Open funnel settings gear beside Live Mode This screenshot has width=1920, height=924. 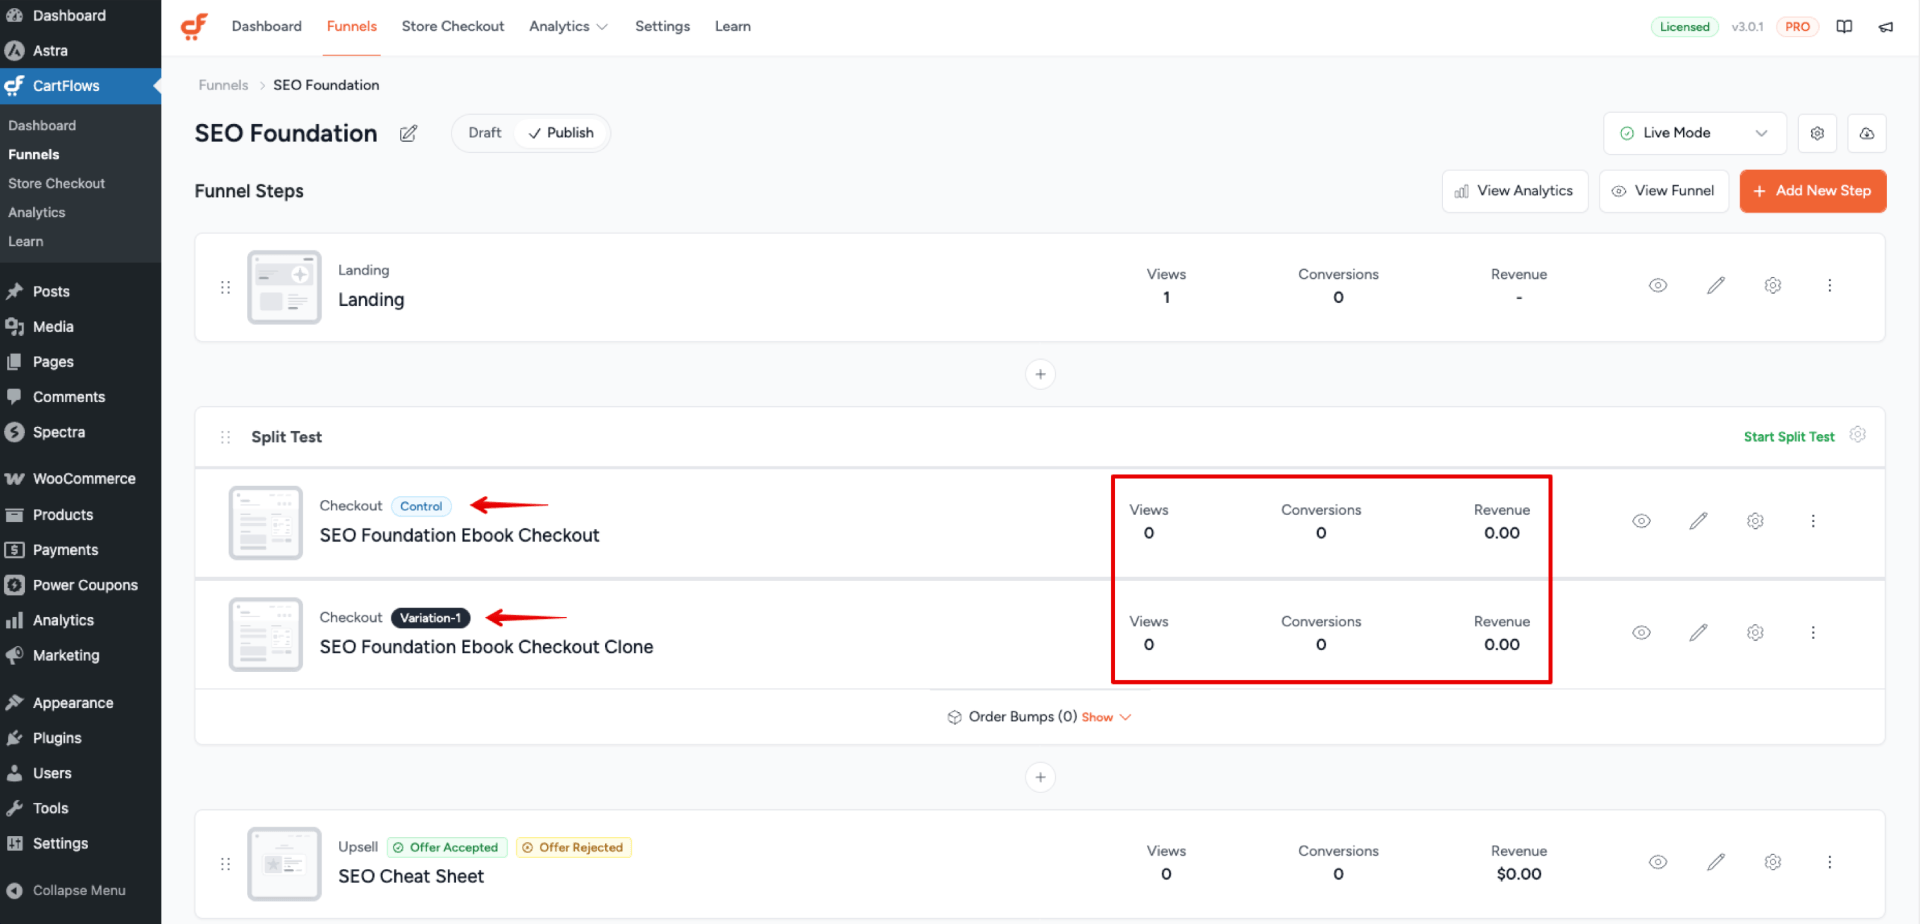pos(1817,133)
